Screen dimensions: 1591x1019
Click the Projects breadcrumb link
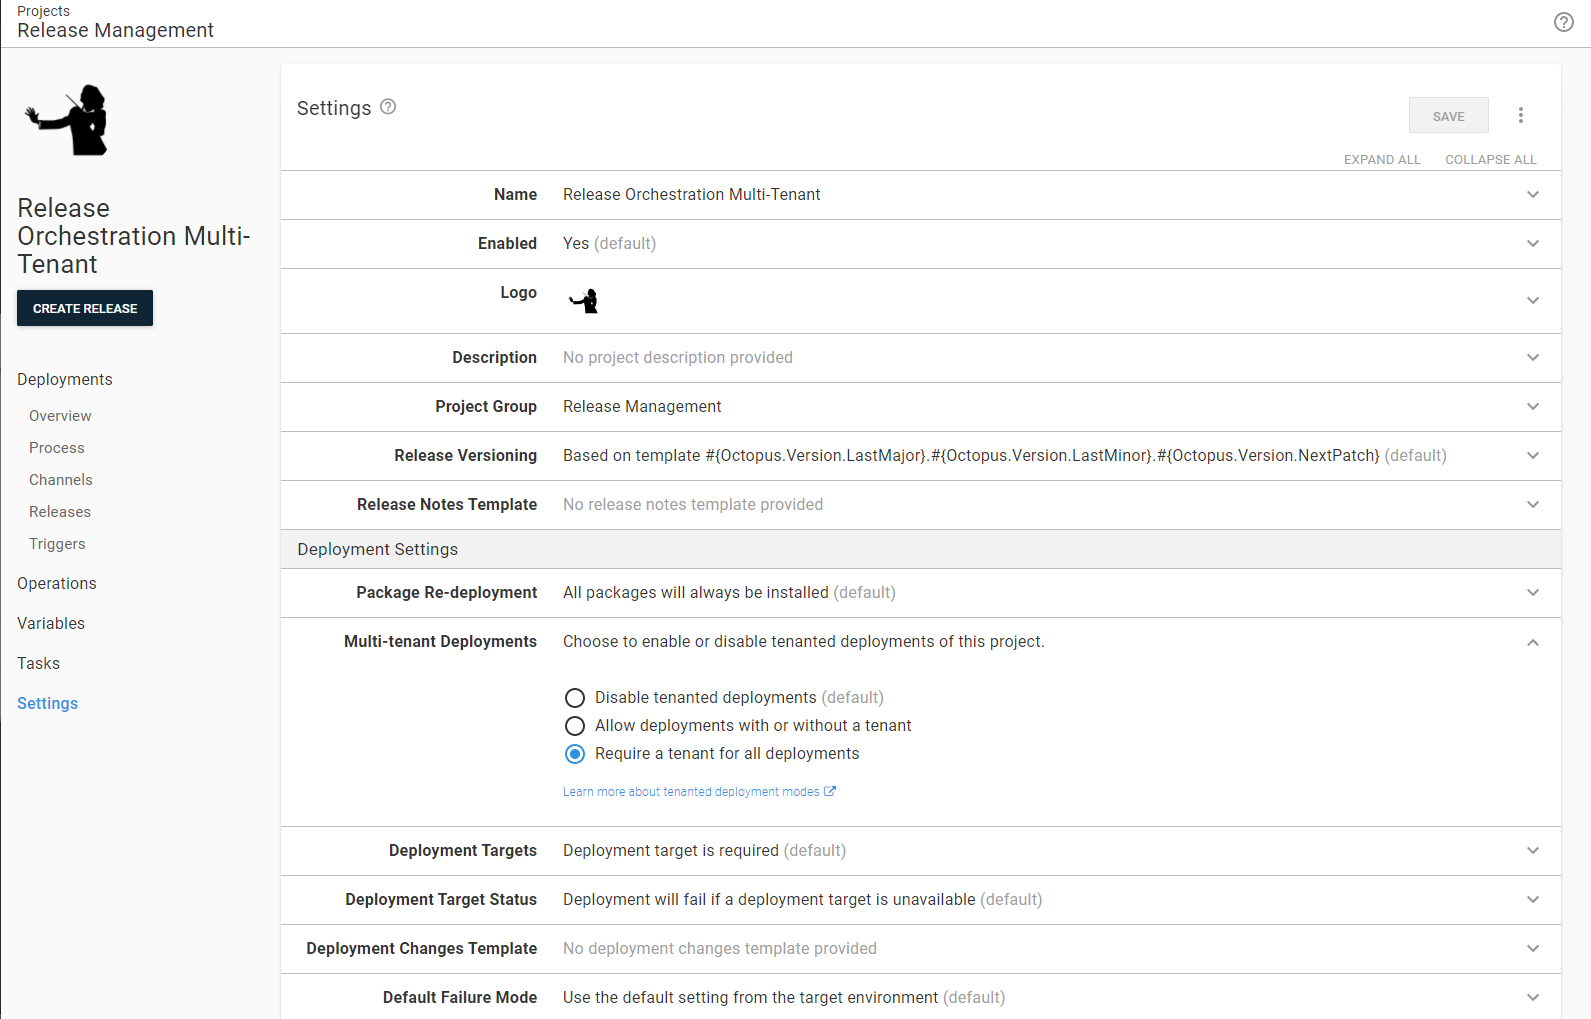pos(43,11)
